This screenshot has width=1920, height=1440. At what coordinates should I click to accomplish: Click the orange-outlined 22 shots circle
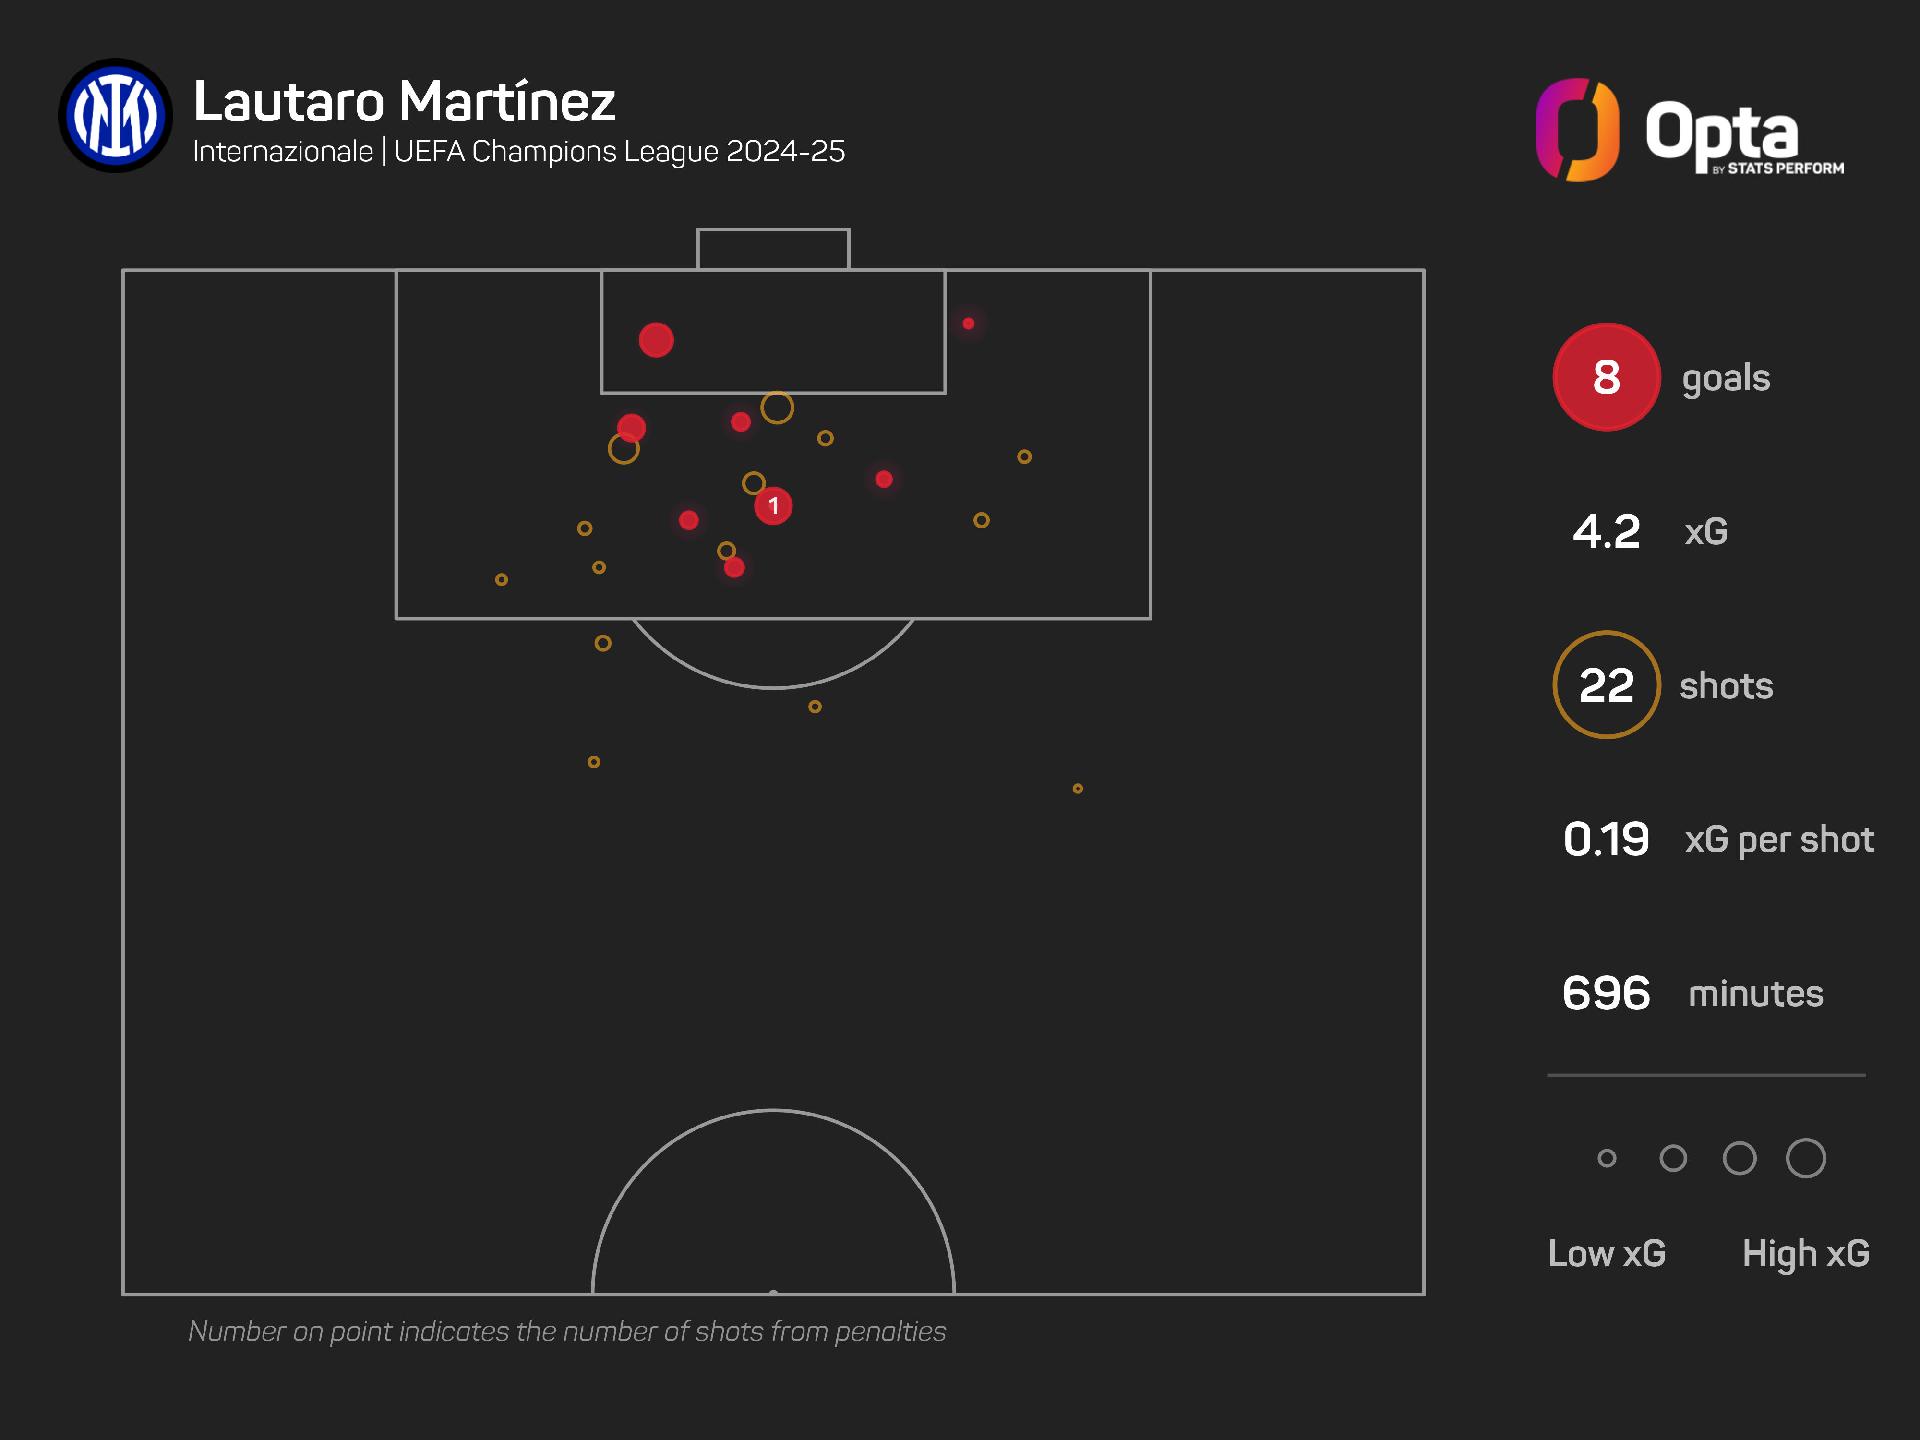tap(1606, 685)
